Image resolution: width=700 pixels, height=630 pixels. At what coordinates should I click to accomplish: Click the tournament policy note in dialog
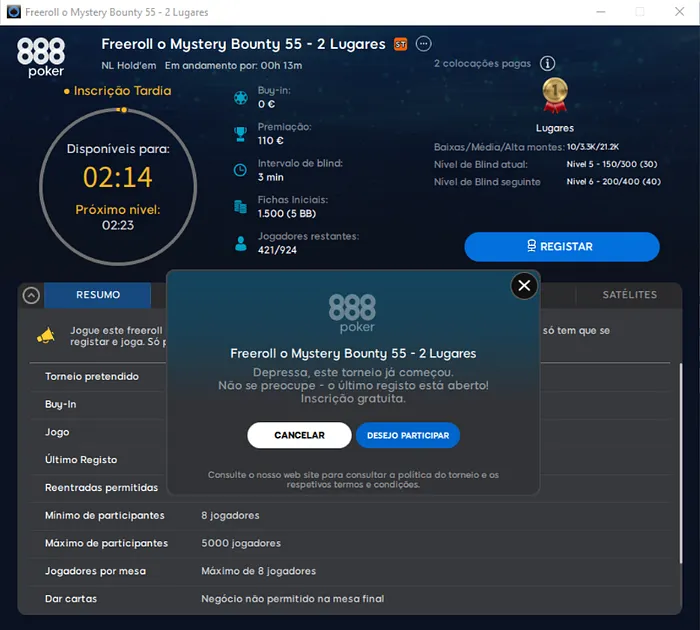coord(353,480)
